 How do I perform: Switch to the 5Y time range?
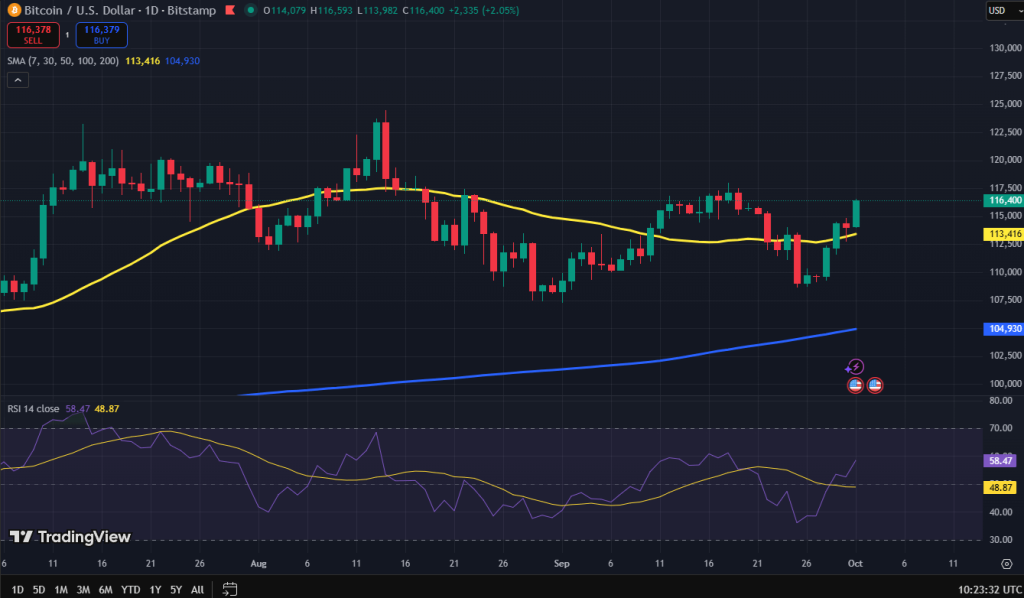click(x=176, y=590)
